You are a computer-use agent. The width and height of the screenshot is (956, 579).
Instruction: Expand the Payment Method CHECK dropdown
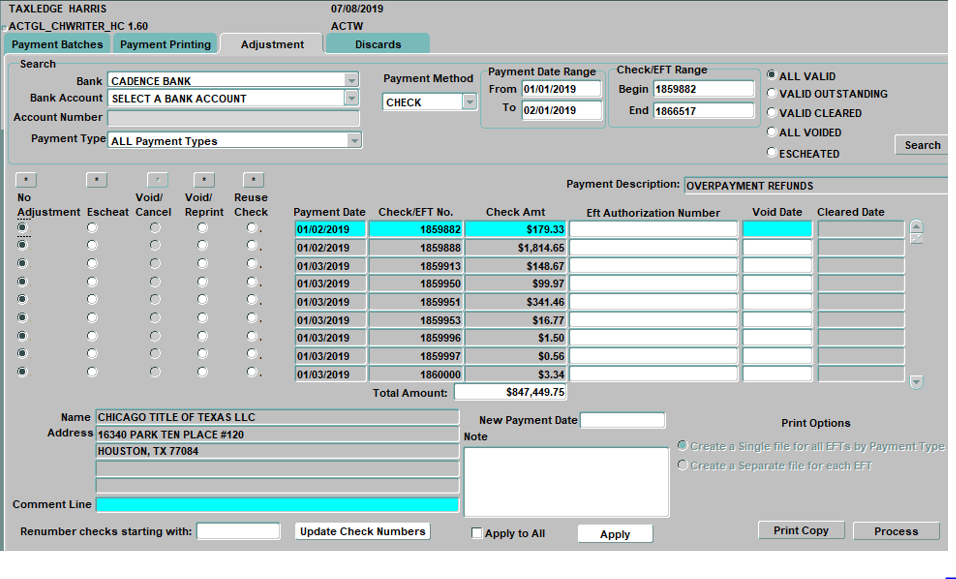[x=469, y=102]
